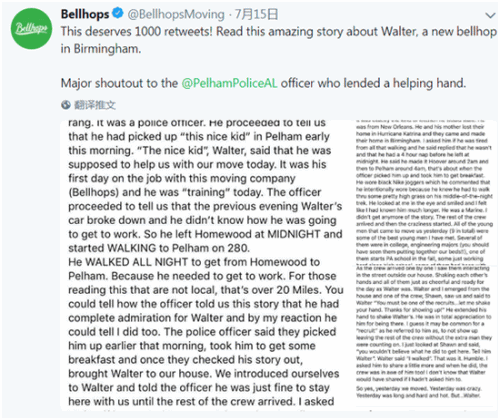Click 'He WALKED ALL NIGHT' paragraph in image
The image size is (500, 420).
[x=206, y=332]
